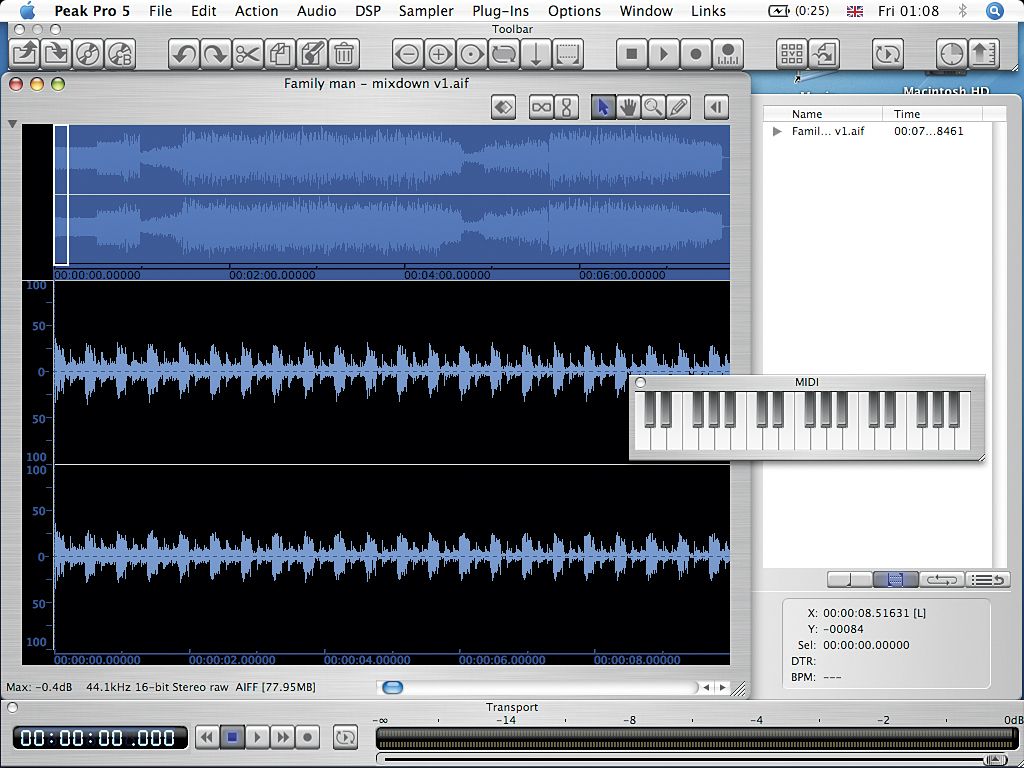Fast forward using the Transport bar button
The width and height of the screenshot is (1024, 768).
pyautogui.click(x=282, y=737)
